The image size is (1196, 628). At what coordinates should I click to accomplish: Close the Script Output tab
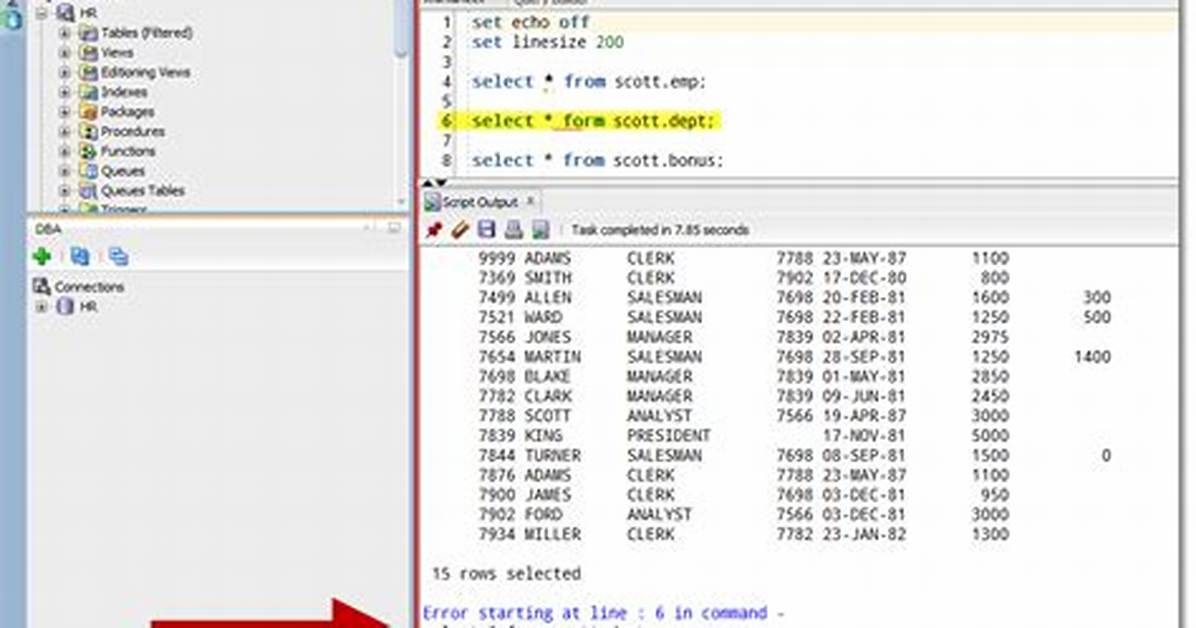click(x=530, y=201)
